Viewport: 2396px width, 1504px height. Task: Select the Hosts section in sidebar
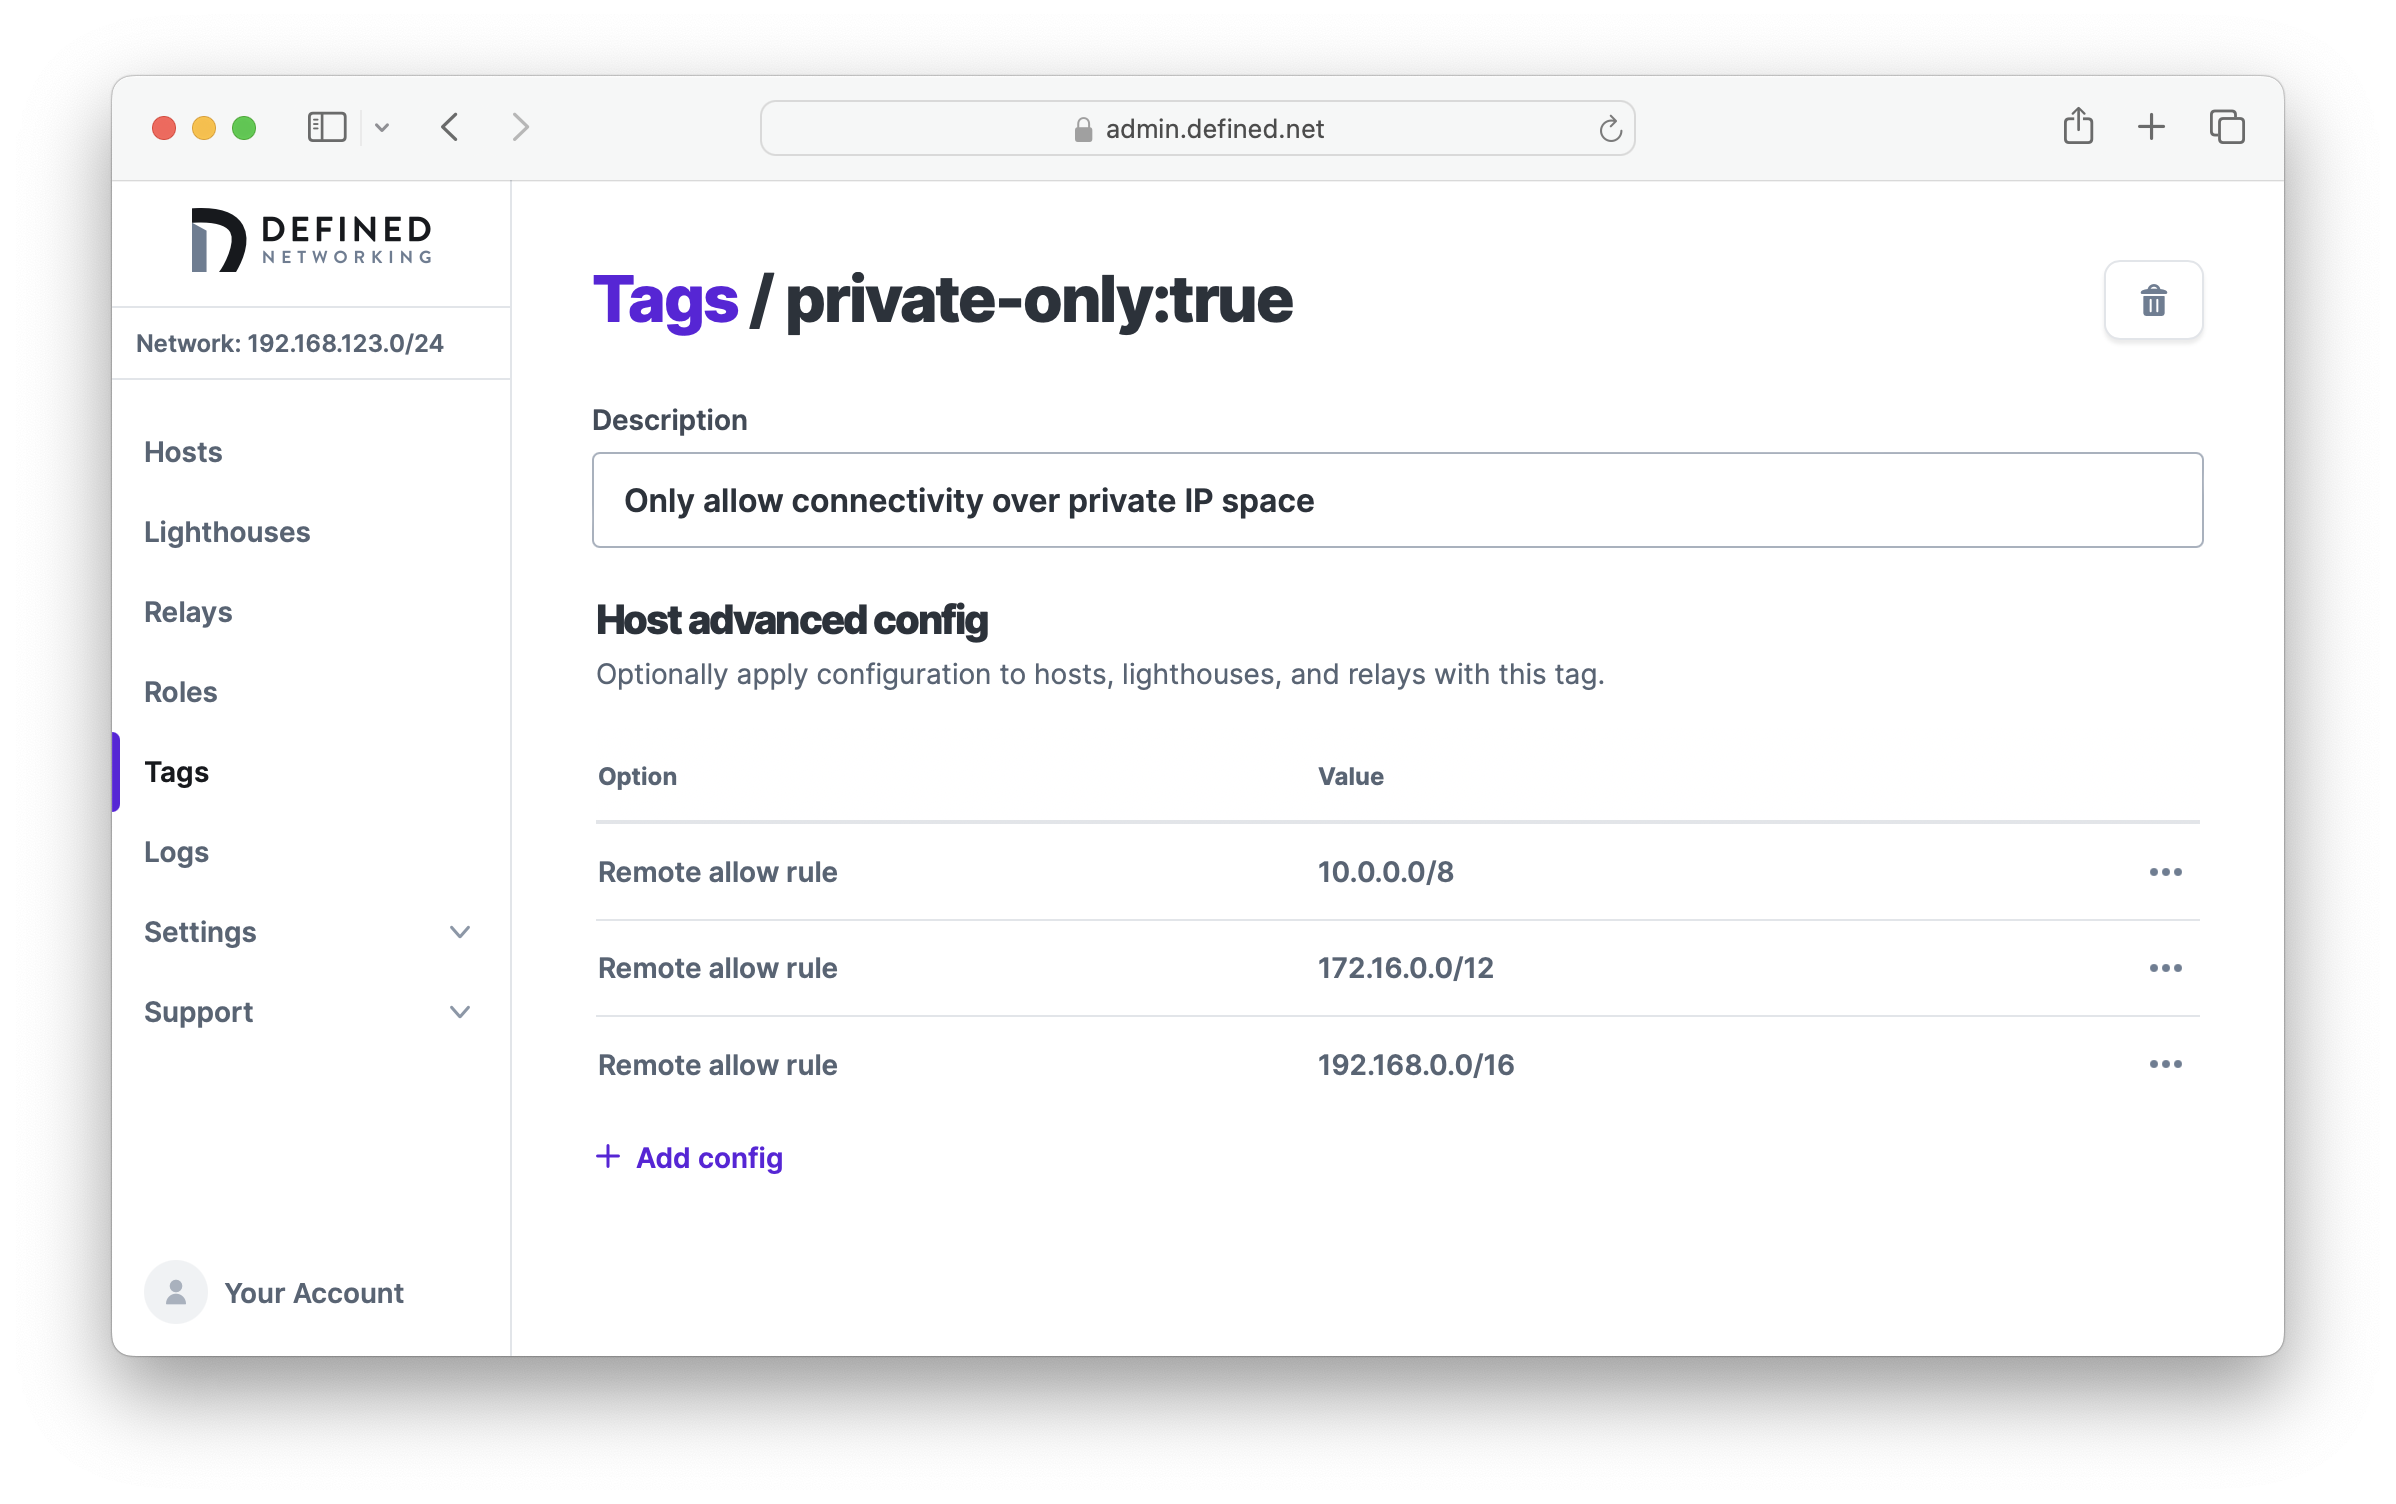point(184,452)
